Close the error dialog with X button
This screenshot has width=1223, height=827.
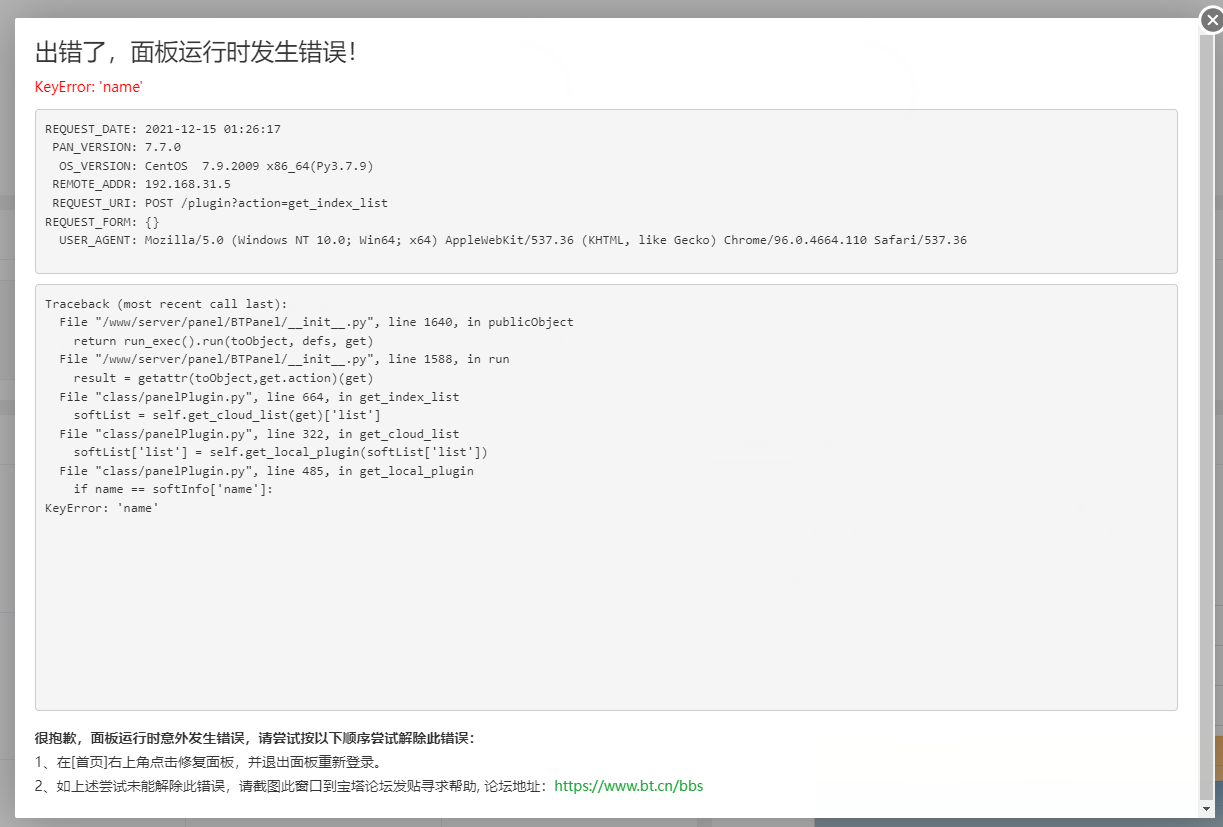1211,20
